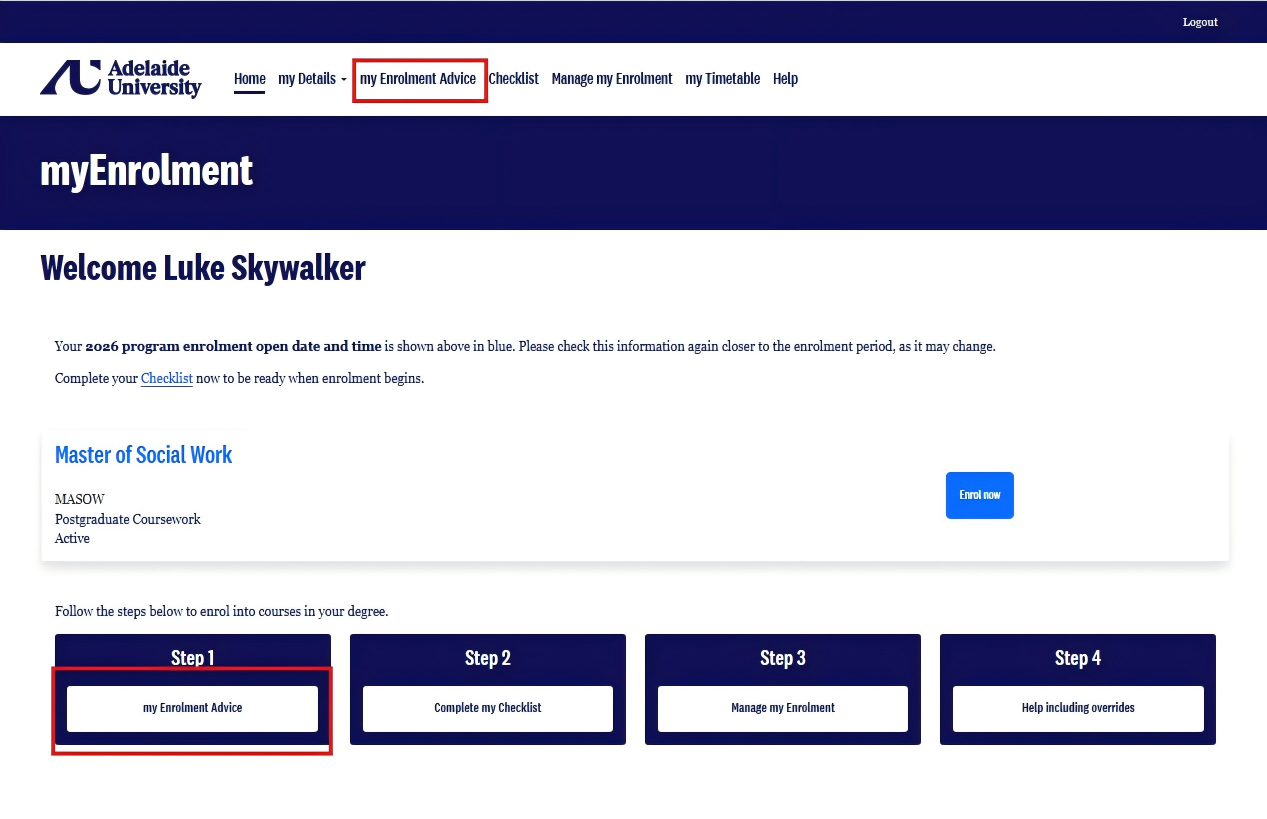Viewport: 1267px width, 819px height.
Task: Select Manage my Enrolment in the navigation bar
Action: coord(612,79)
